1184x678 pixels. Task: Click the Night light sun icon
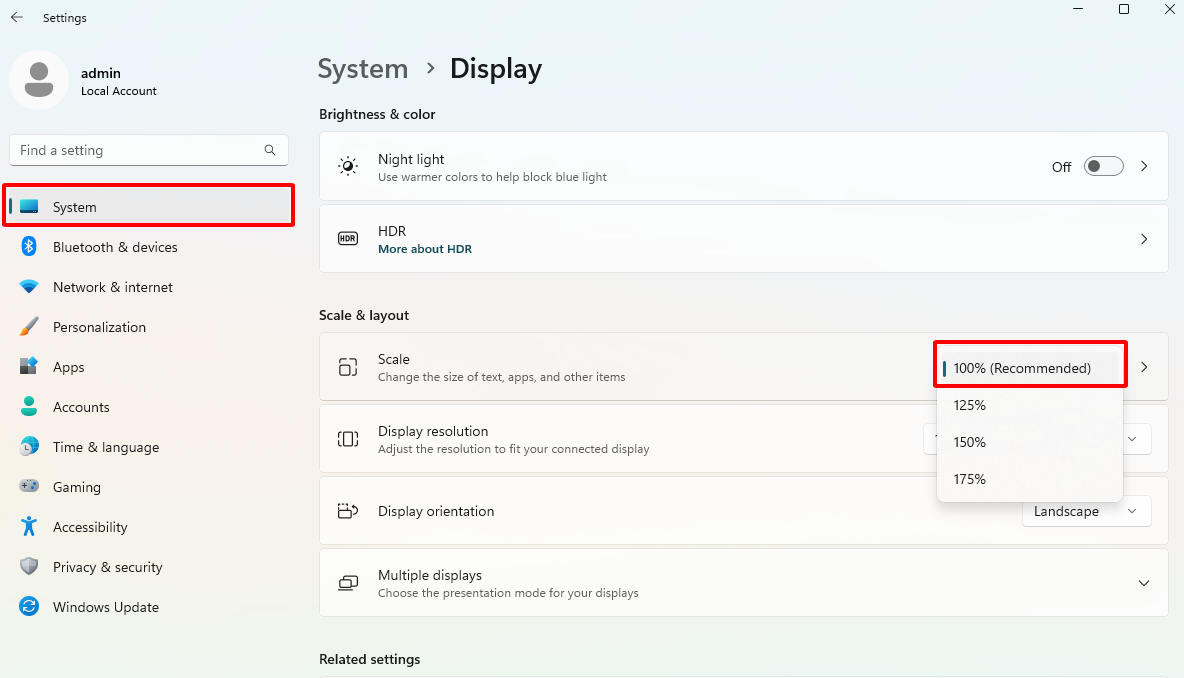[347, 167]
